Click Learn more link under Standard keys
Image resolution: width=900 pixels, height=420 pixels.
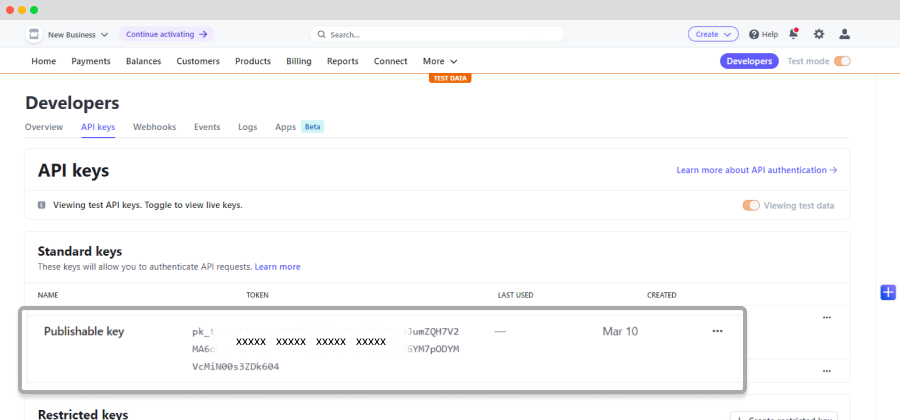tap(277, 267)
